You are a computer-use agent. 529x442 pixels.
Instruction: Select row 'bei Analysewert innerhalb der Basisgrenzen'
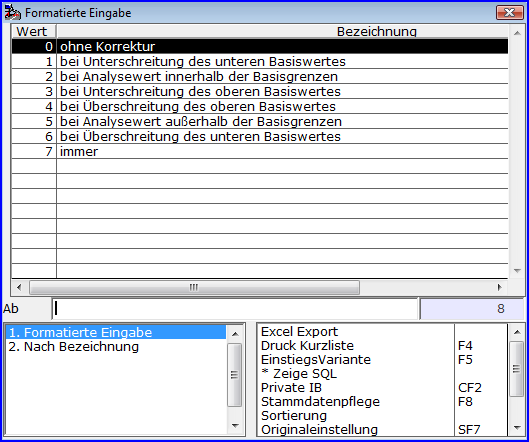(x=260, y=77)
